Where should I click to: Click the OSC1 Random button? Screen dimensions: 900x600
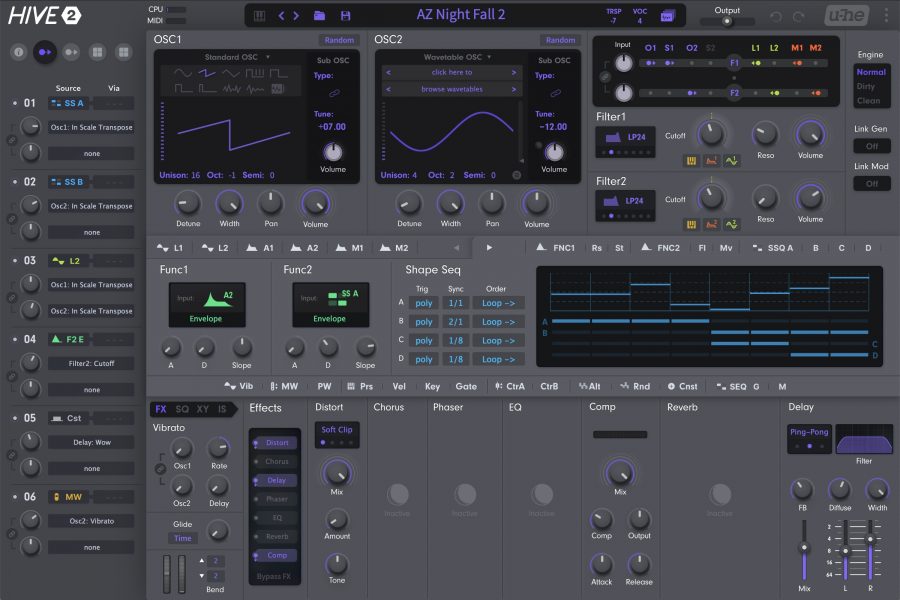click(x=339, y=40)
